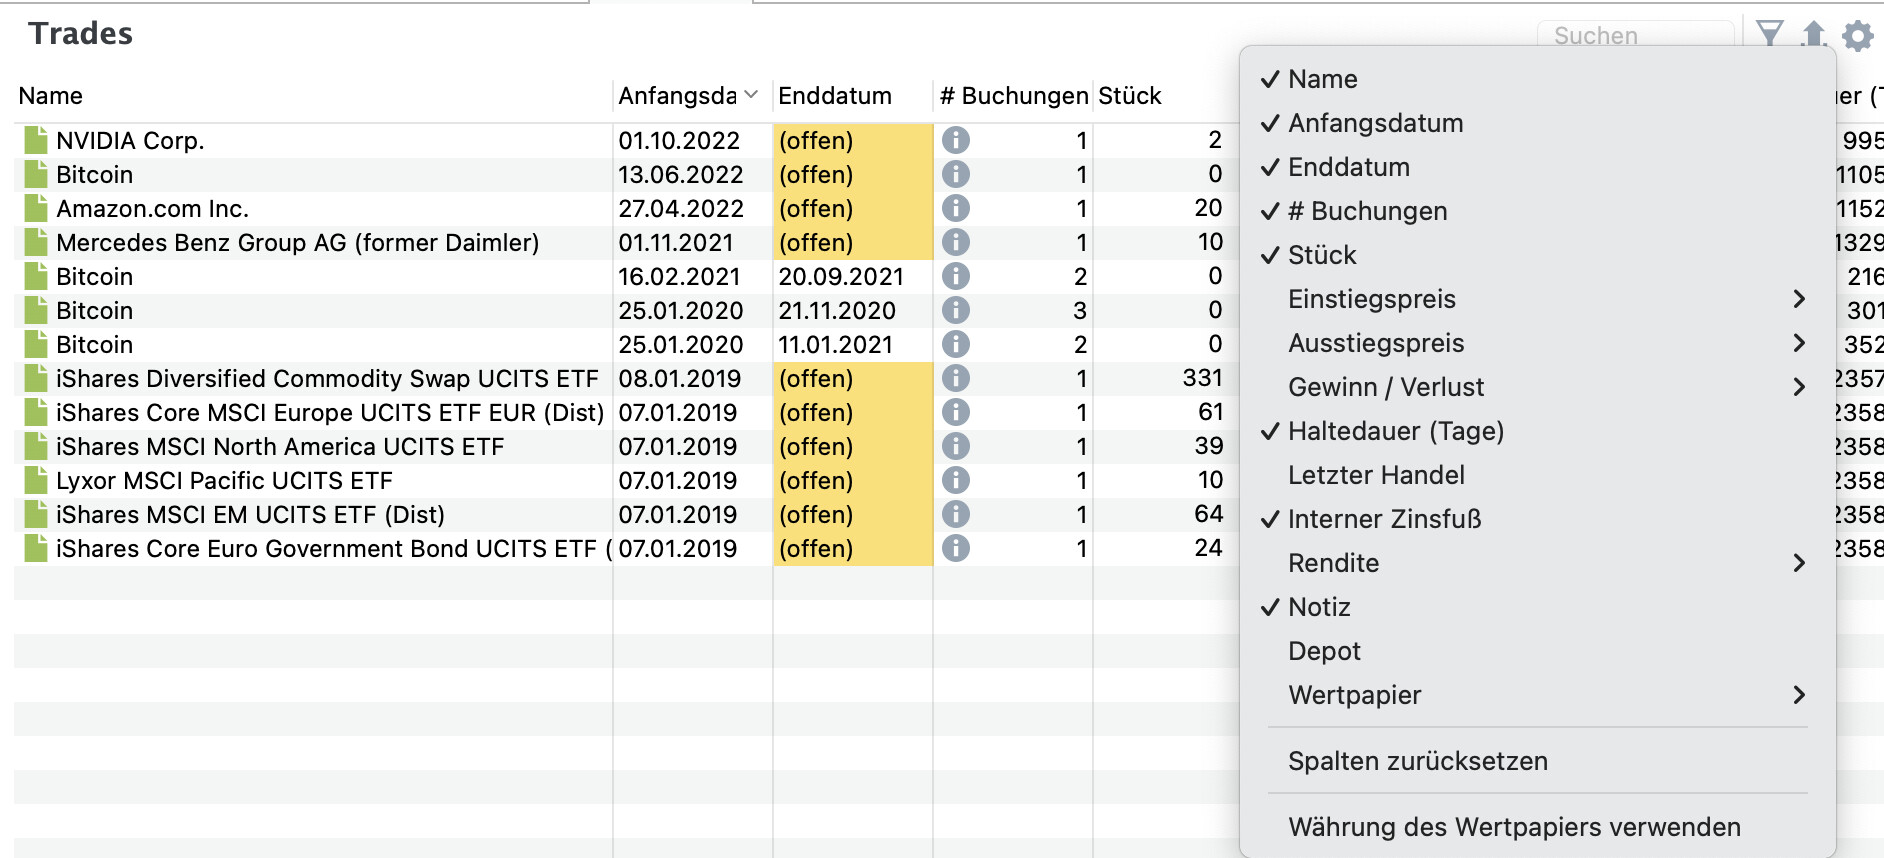The height and width of the screenshot is (858, 1884).
Task: Click document icon beside iShares MSCI North America
Action: coord(36,446)
